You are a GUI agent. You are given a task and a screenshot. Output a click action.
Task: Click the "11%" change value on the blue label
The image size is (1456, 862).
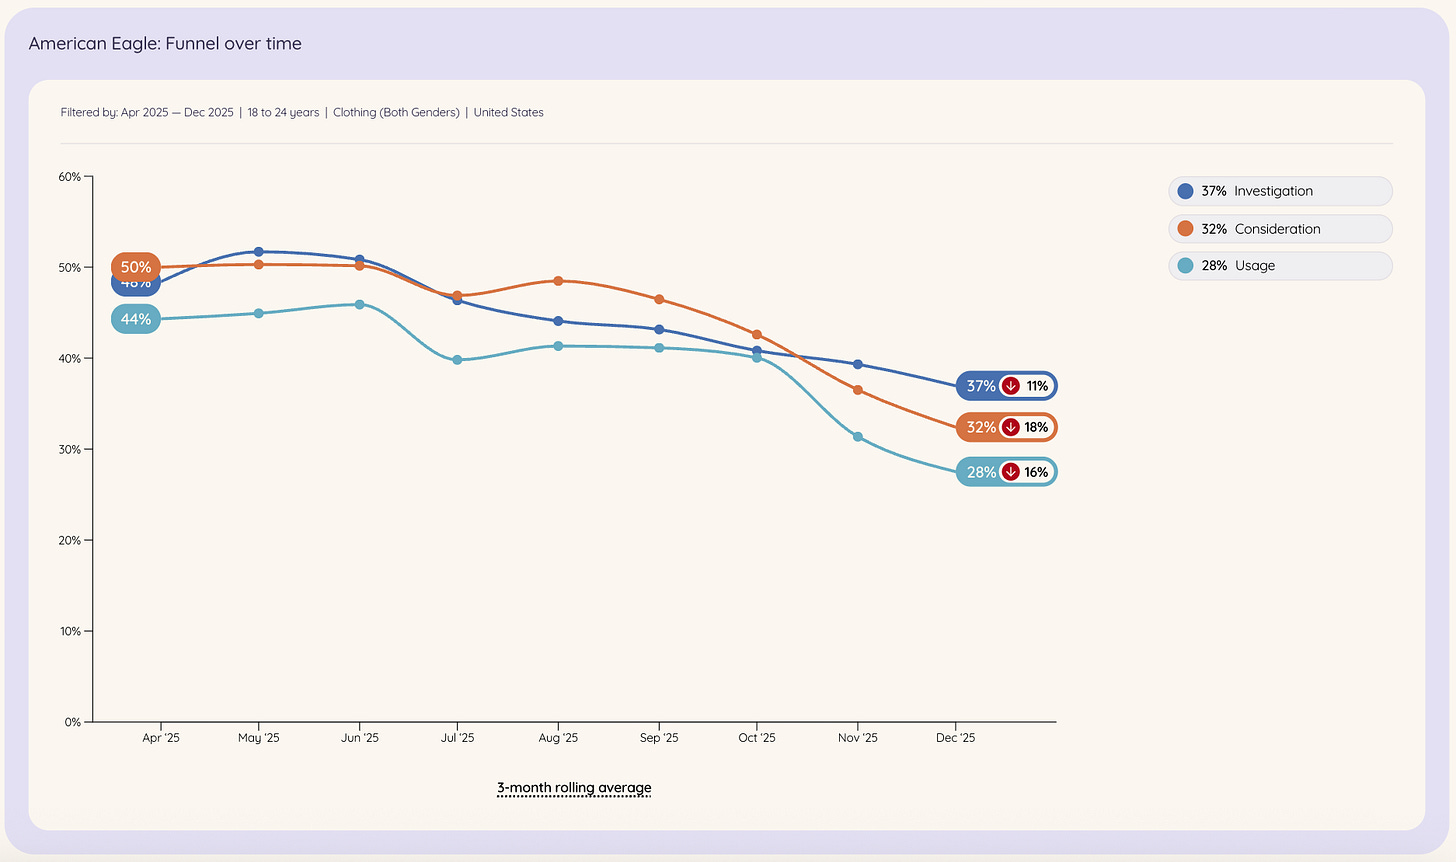[1037, 386]
